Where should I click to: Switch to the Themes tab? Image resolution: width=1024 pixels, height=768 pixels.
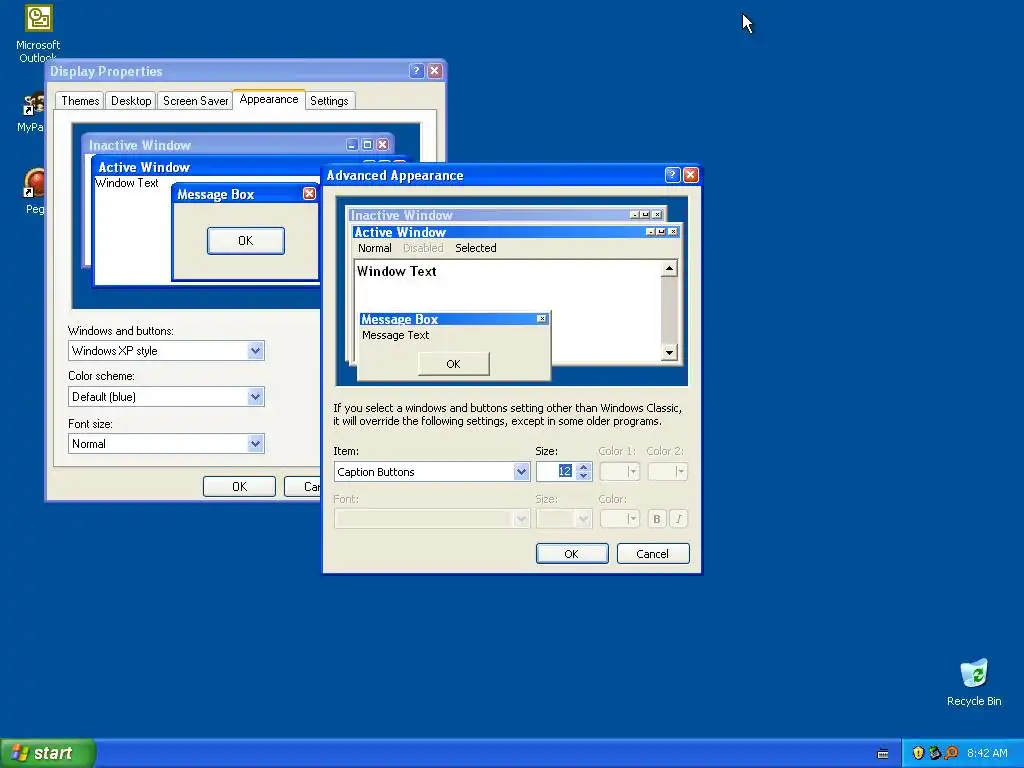pos(80,101)
